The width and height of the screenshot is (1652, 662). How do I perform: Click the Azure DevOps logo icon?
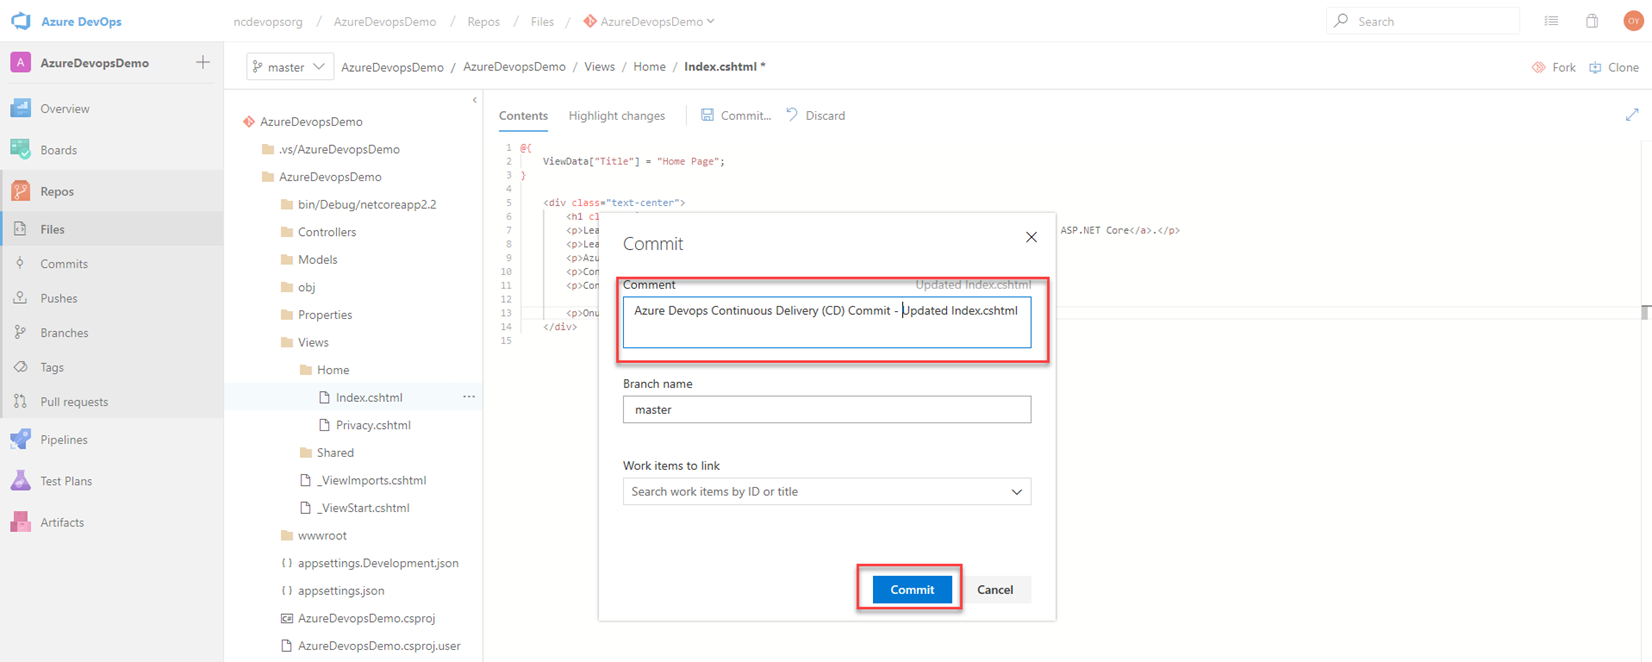click(x=20, y=21)
